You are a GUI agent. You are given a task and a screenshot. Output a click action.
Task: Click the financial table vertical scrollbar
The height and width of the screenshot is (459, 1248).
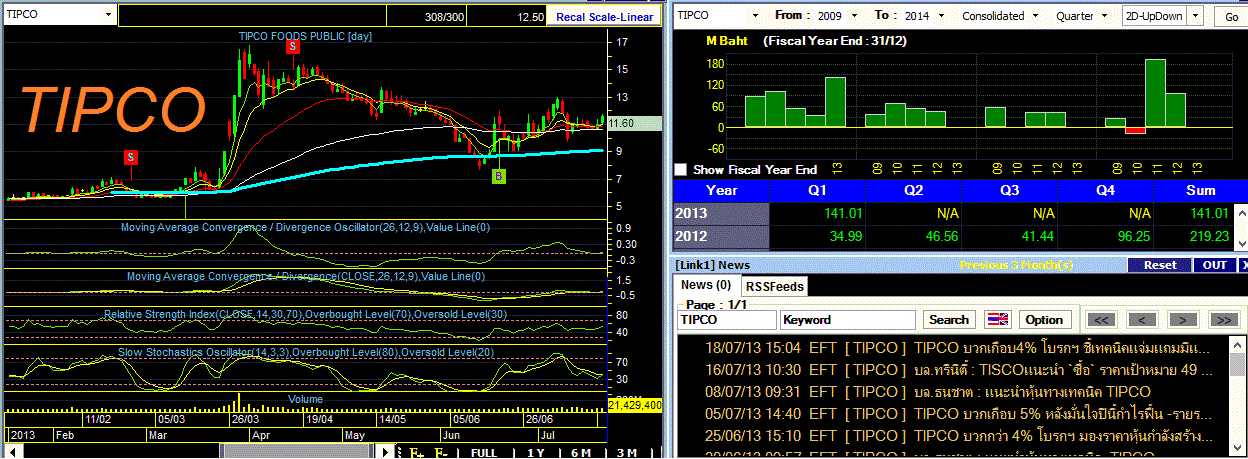pos(1240,227)
